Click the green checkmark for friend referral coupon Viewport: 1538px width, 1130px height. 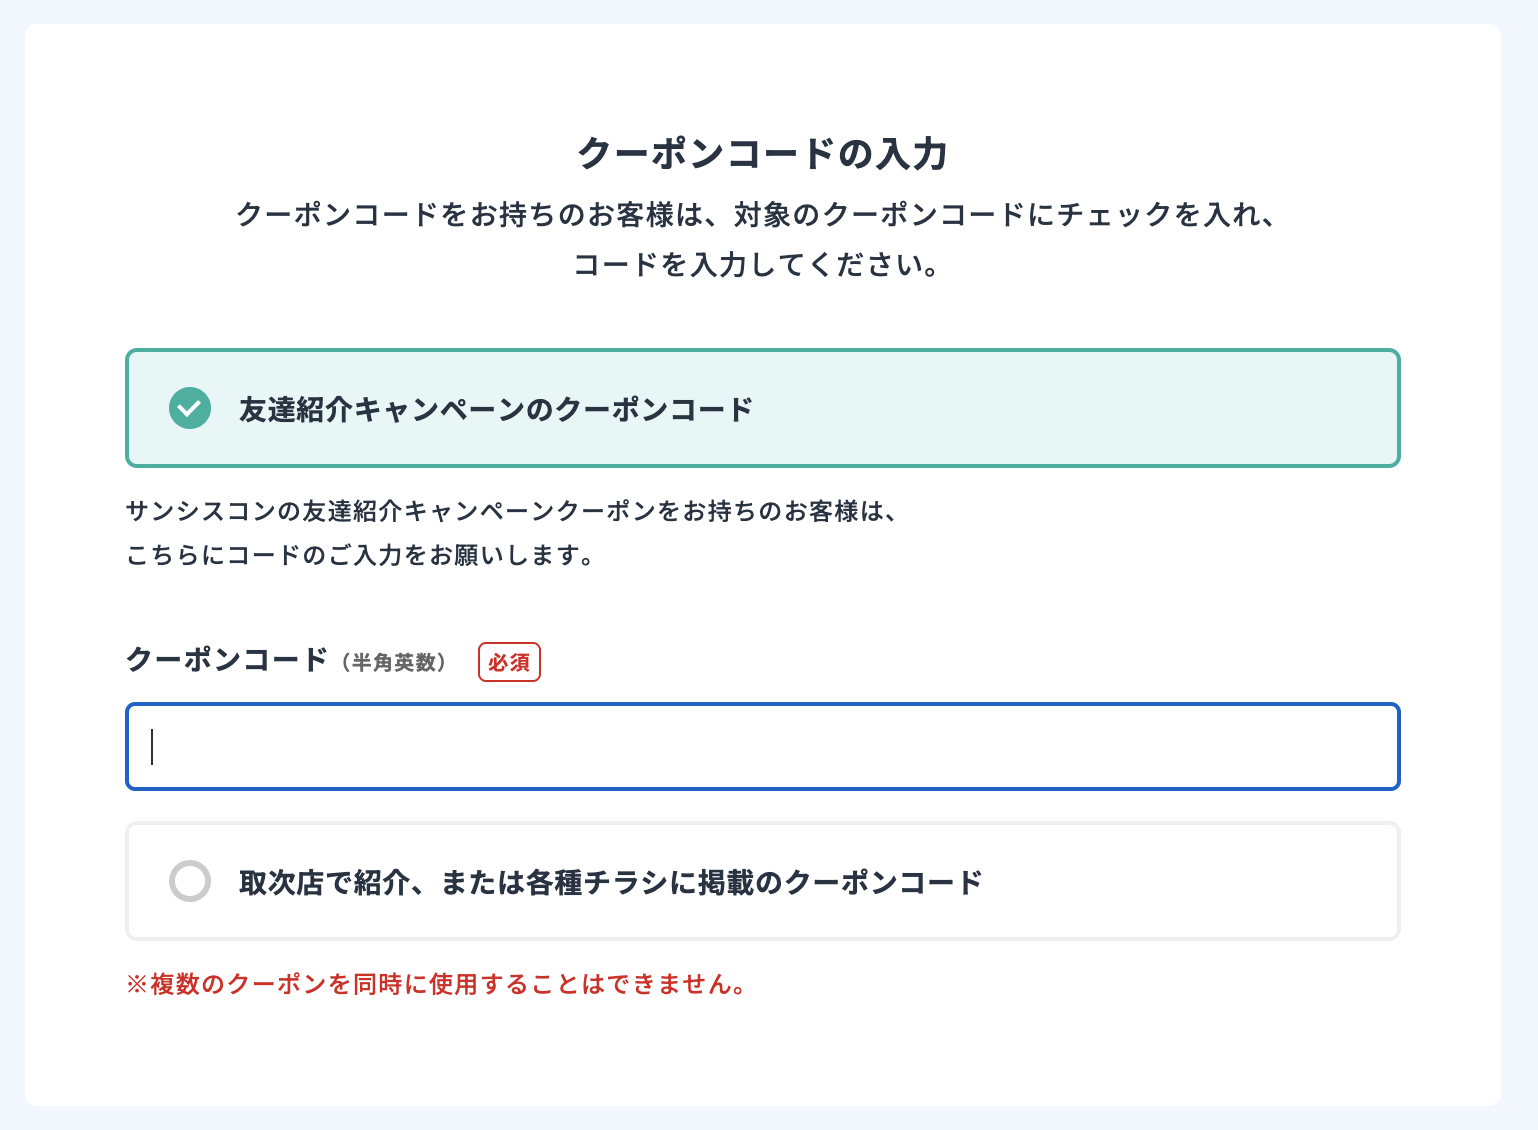pyautogui.click(x=190, y=408)
